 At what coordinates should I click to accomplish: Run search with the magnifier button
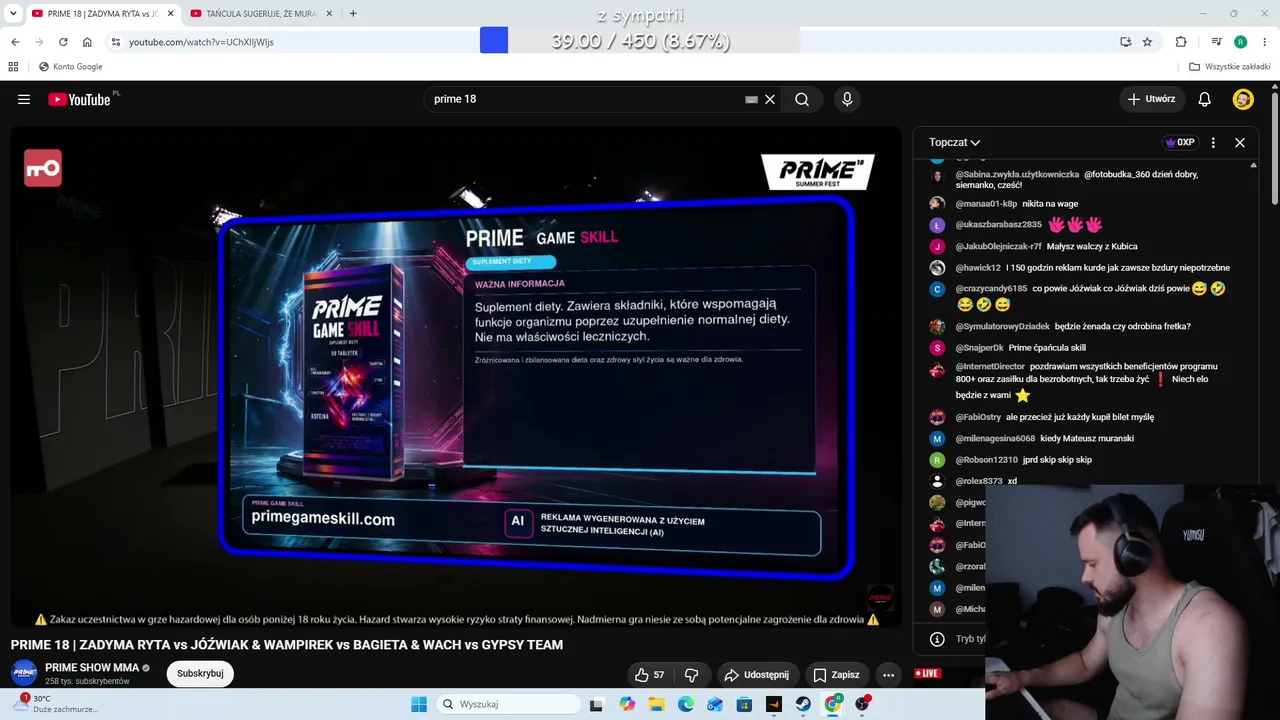802,99
